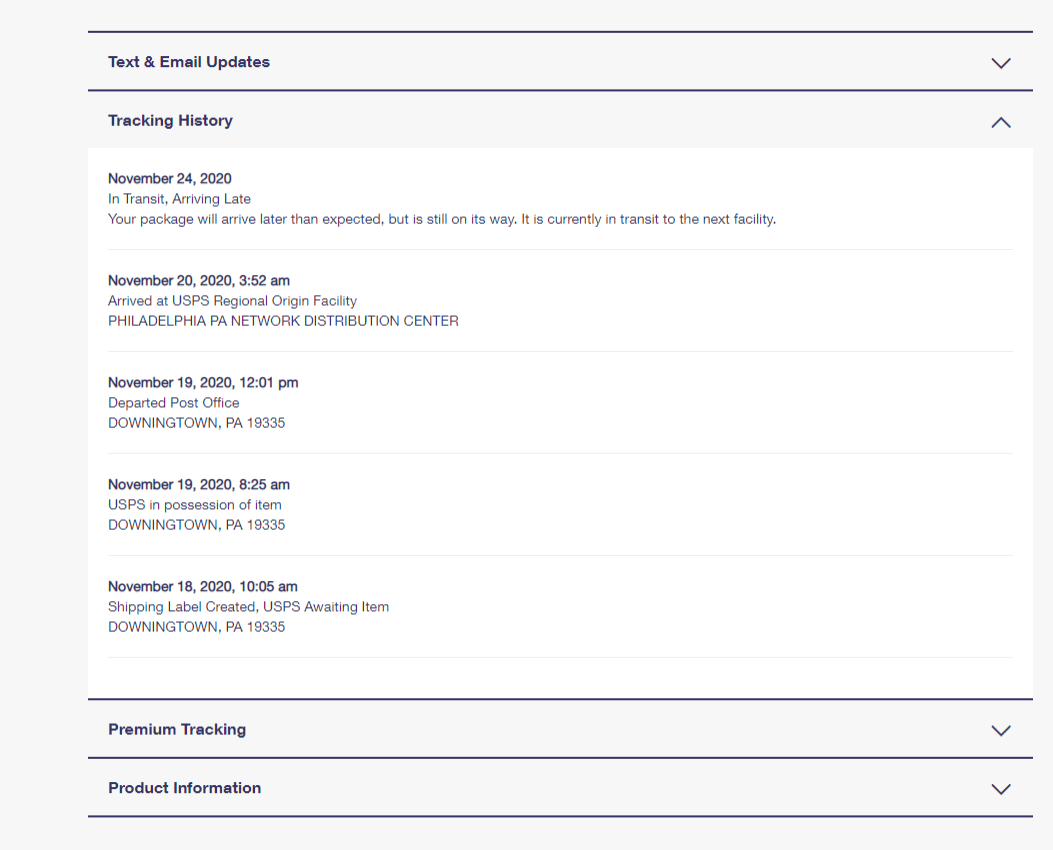Expand the Premium Tracking section heading
The height and width of the screenshot is (850, 1053).
[x=177, y=729]
